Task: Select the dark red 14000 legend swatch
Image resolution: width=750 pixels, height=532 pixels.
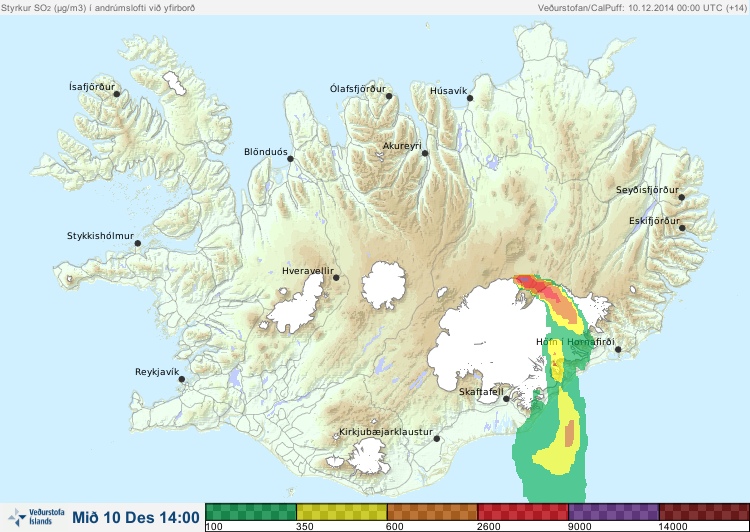Action: [x=704, y=512]
